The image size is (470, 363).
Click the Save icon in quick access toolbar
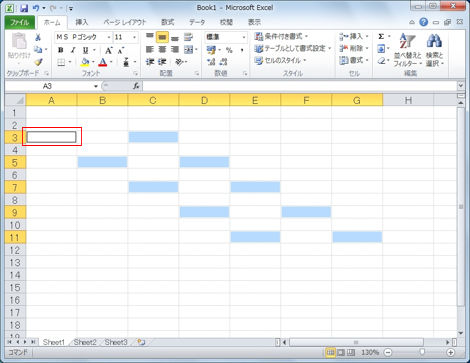click(24, 8)
